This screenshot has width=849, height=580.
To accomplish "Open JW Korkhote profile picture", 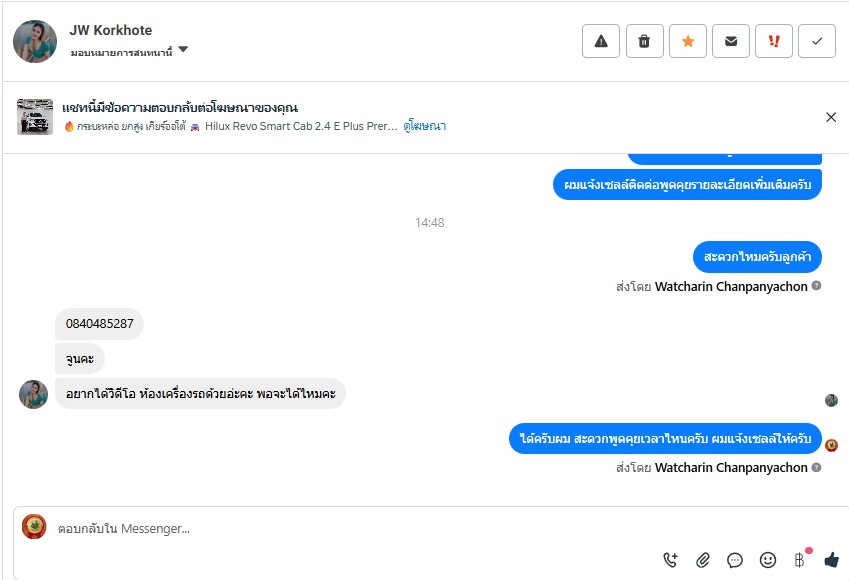I will pyautogui.click(x=35, y=41).
